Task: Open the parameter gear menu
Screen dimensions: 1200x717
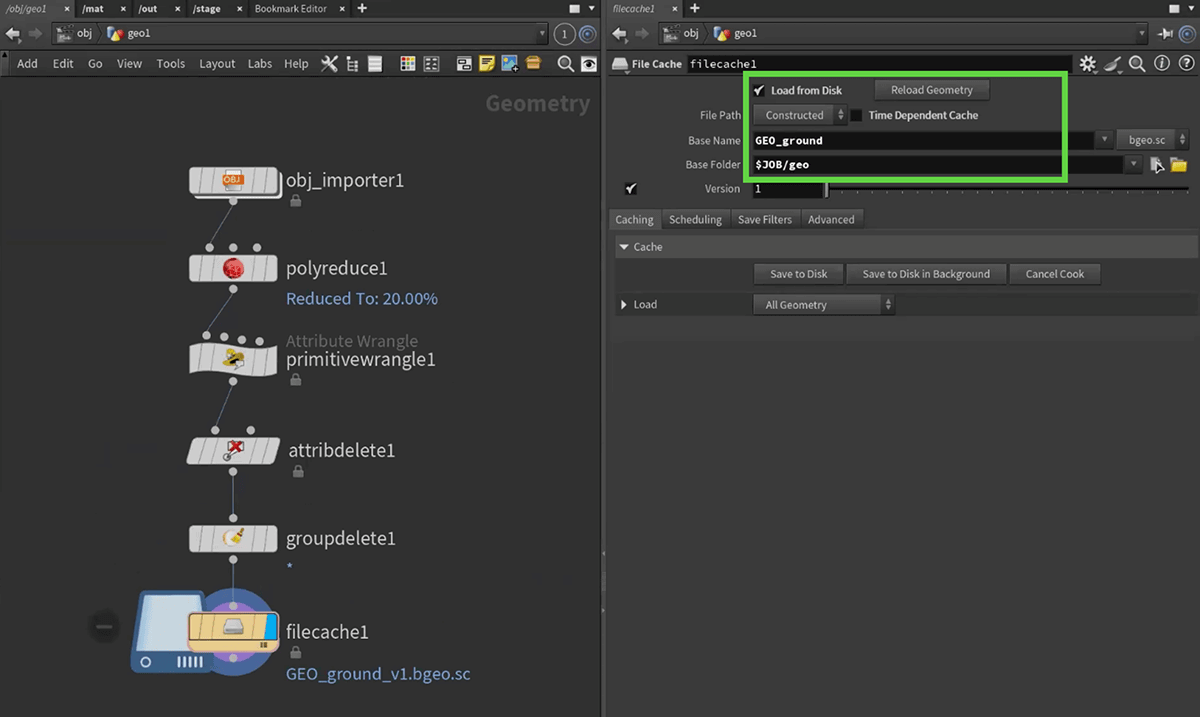Action: click(x=1088, y=64)
